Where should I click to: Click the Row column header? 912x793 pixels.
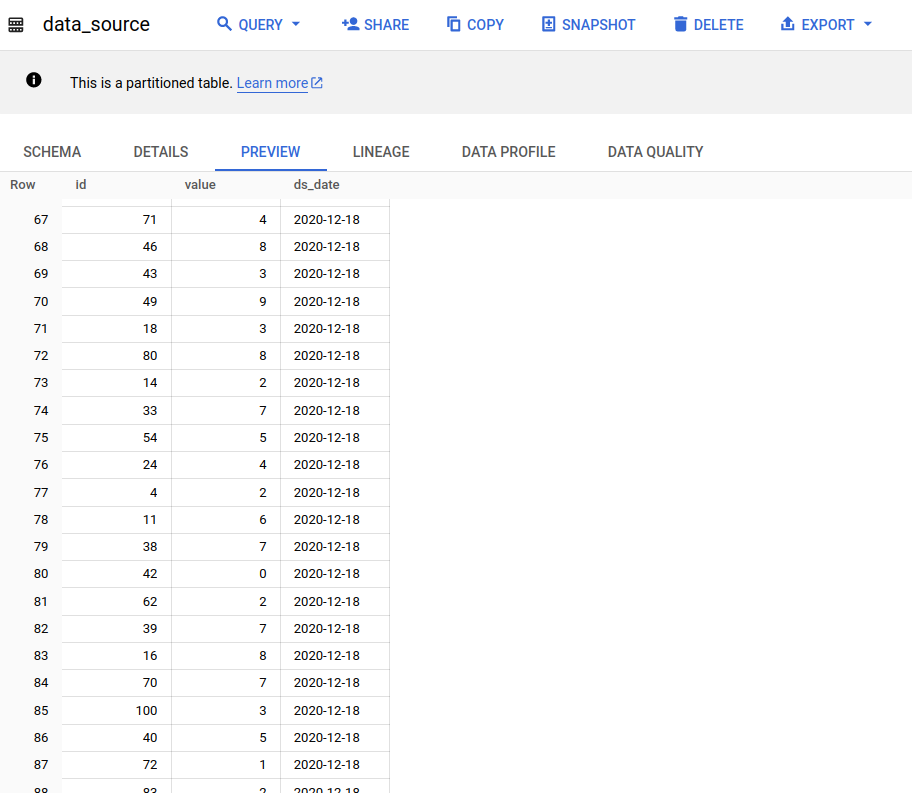point(23,184)
